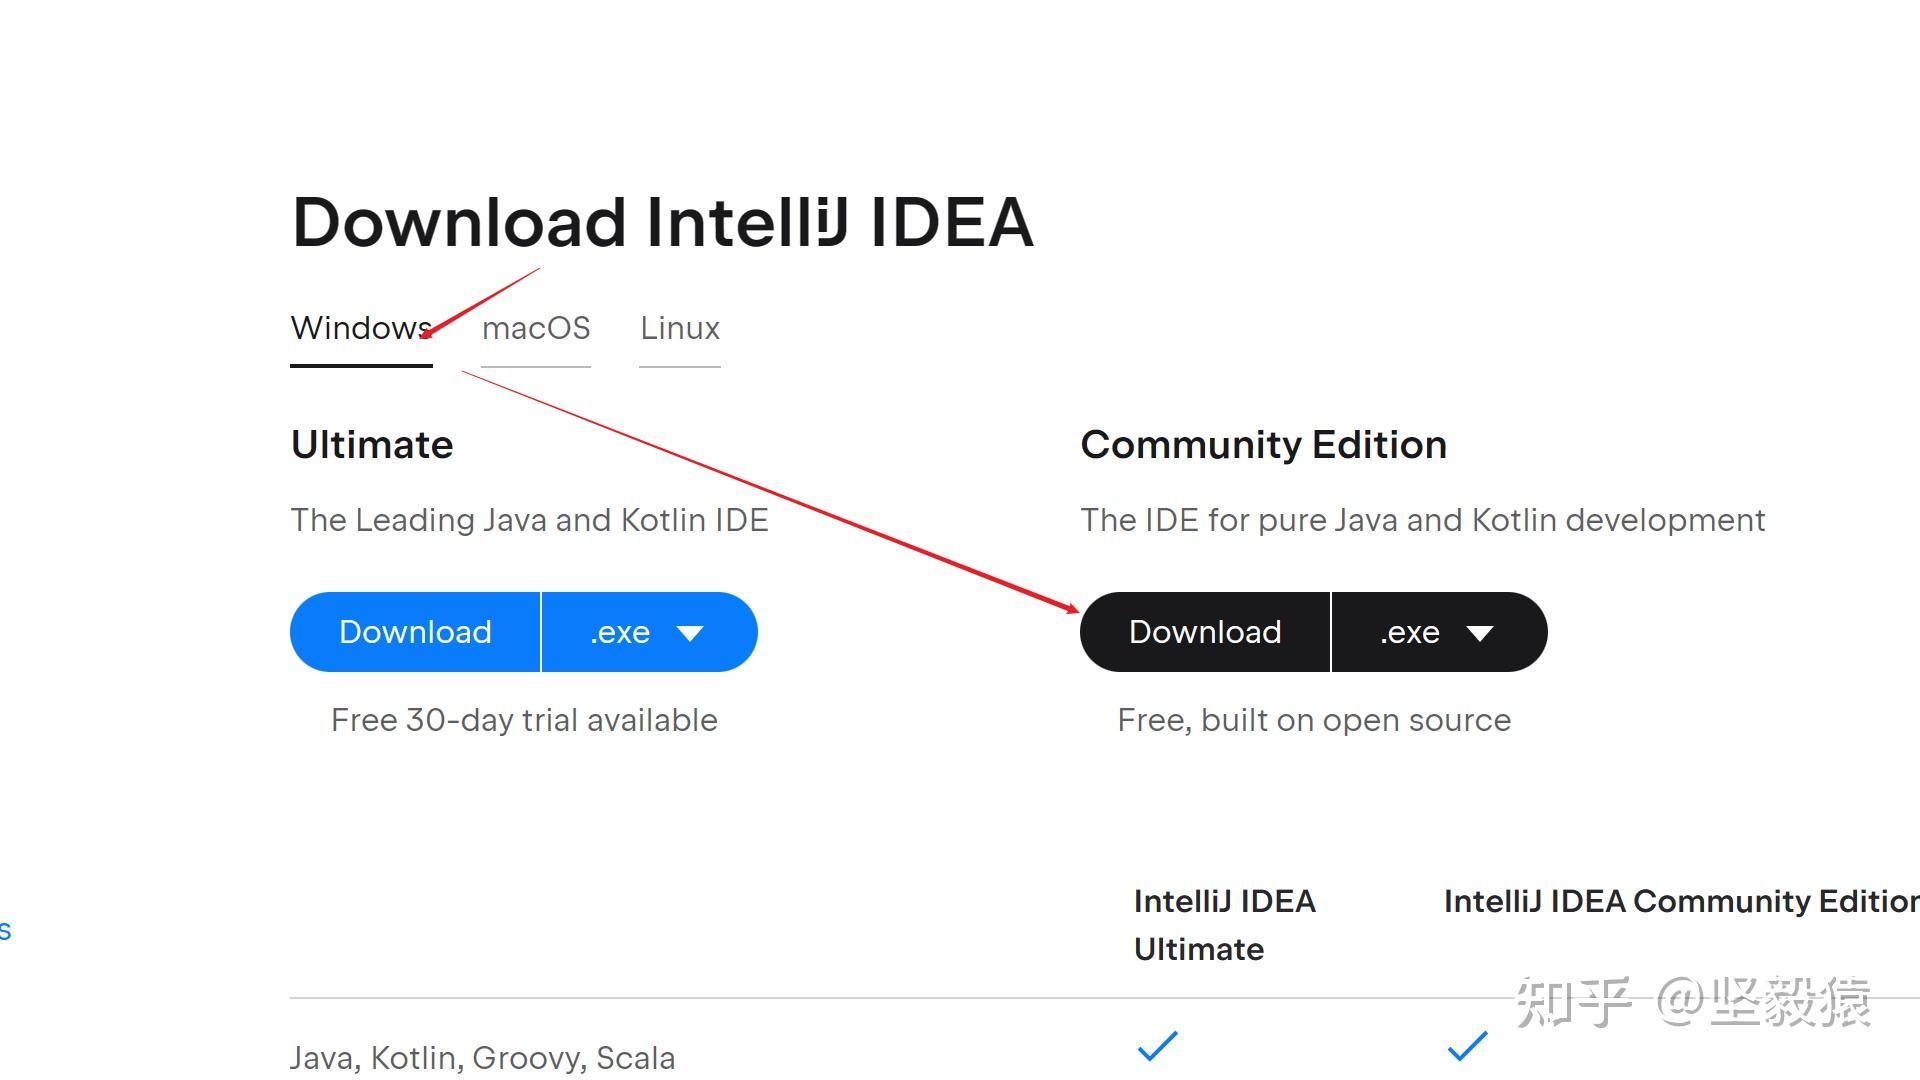This screenshot has width=1920, height=1080.
Task: Click the Ultimate column checkmark icon
Action: [1158, 1046]
